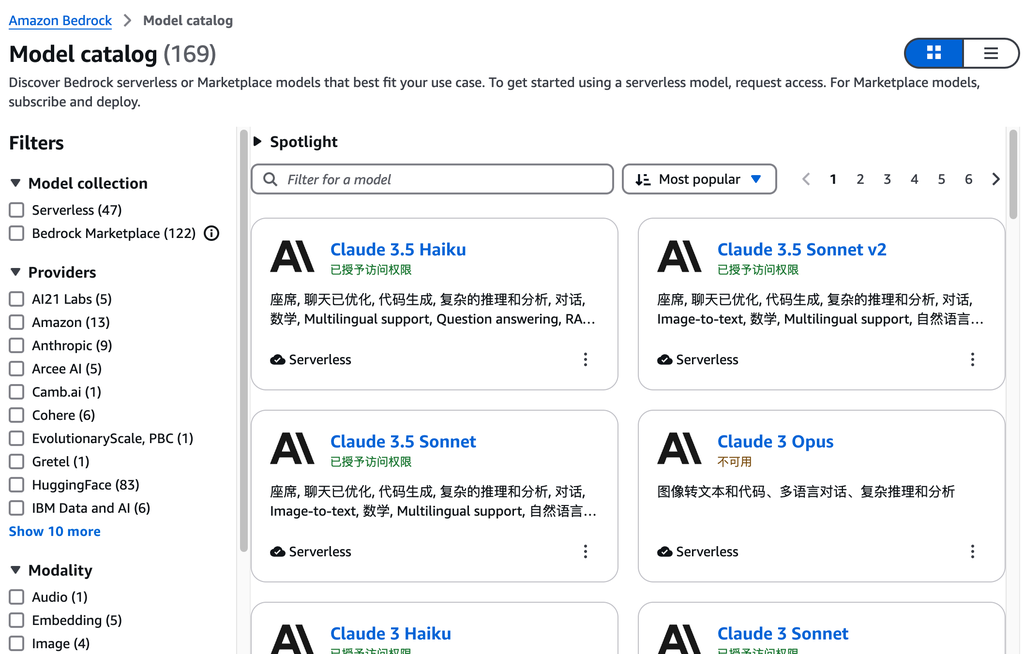The width and height of the screenshot is (1024, 654).
Task: Open results page 6
Action: click(968, 179)
